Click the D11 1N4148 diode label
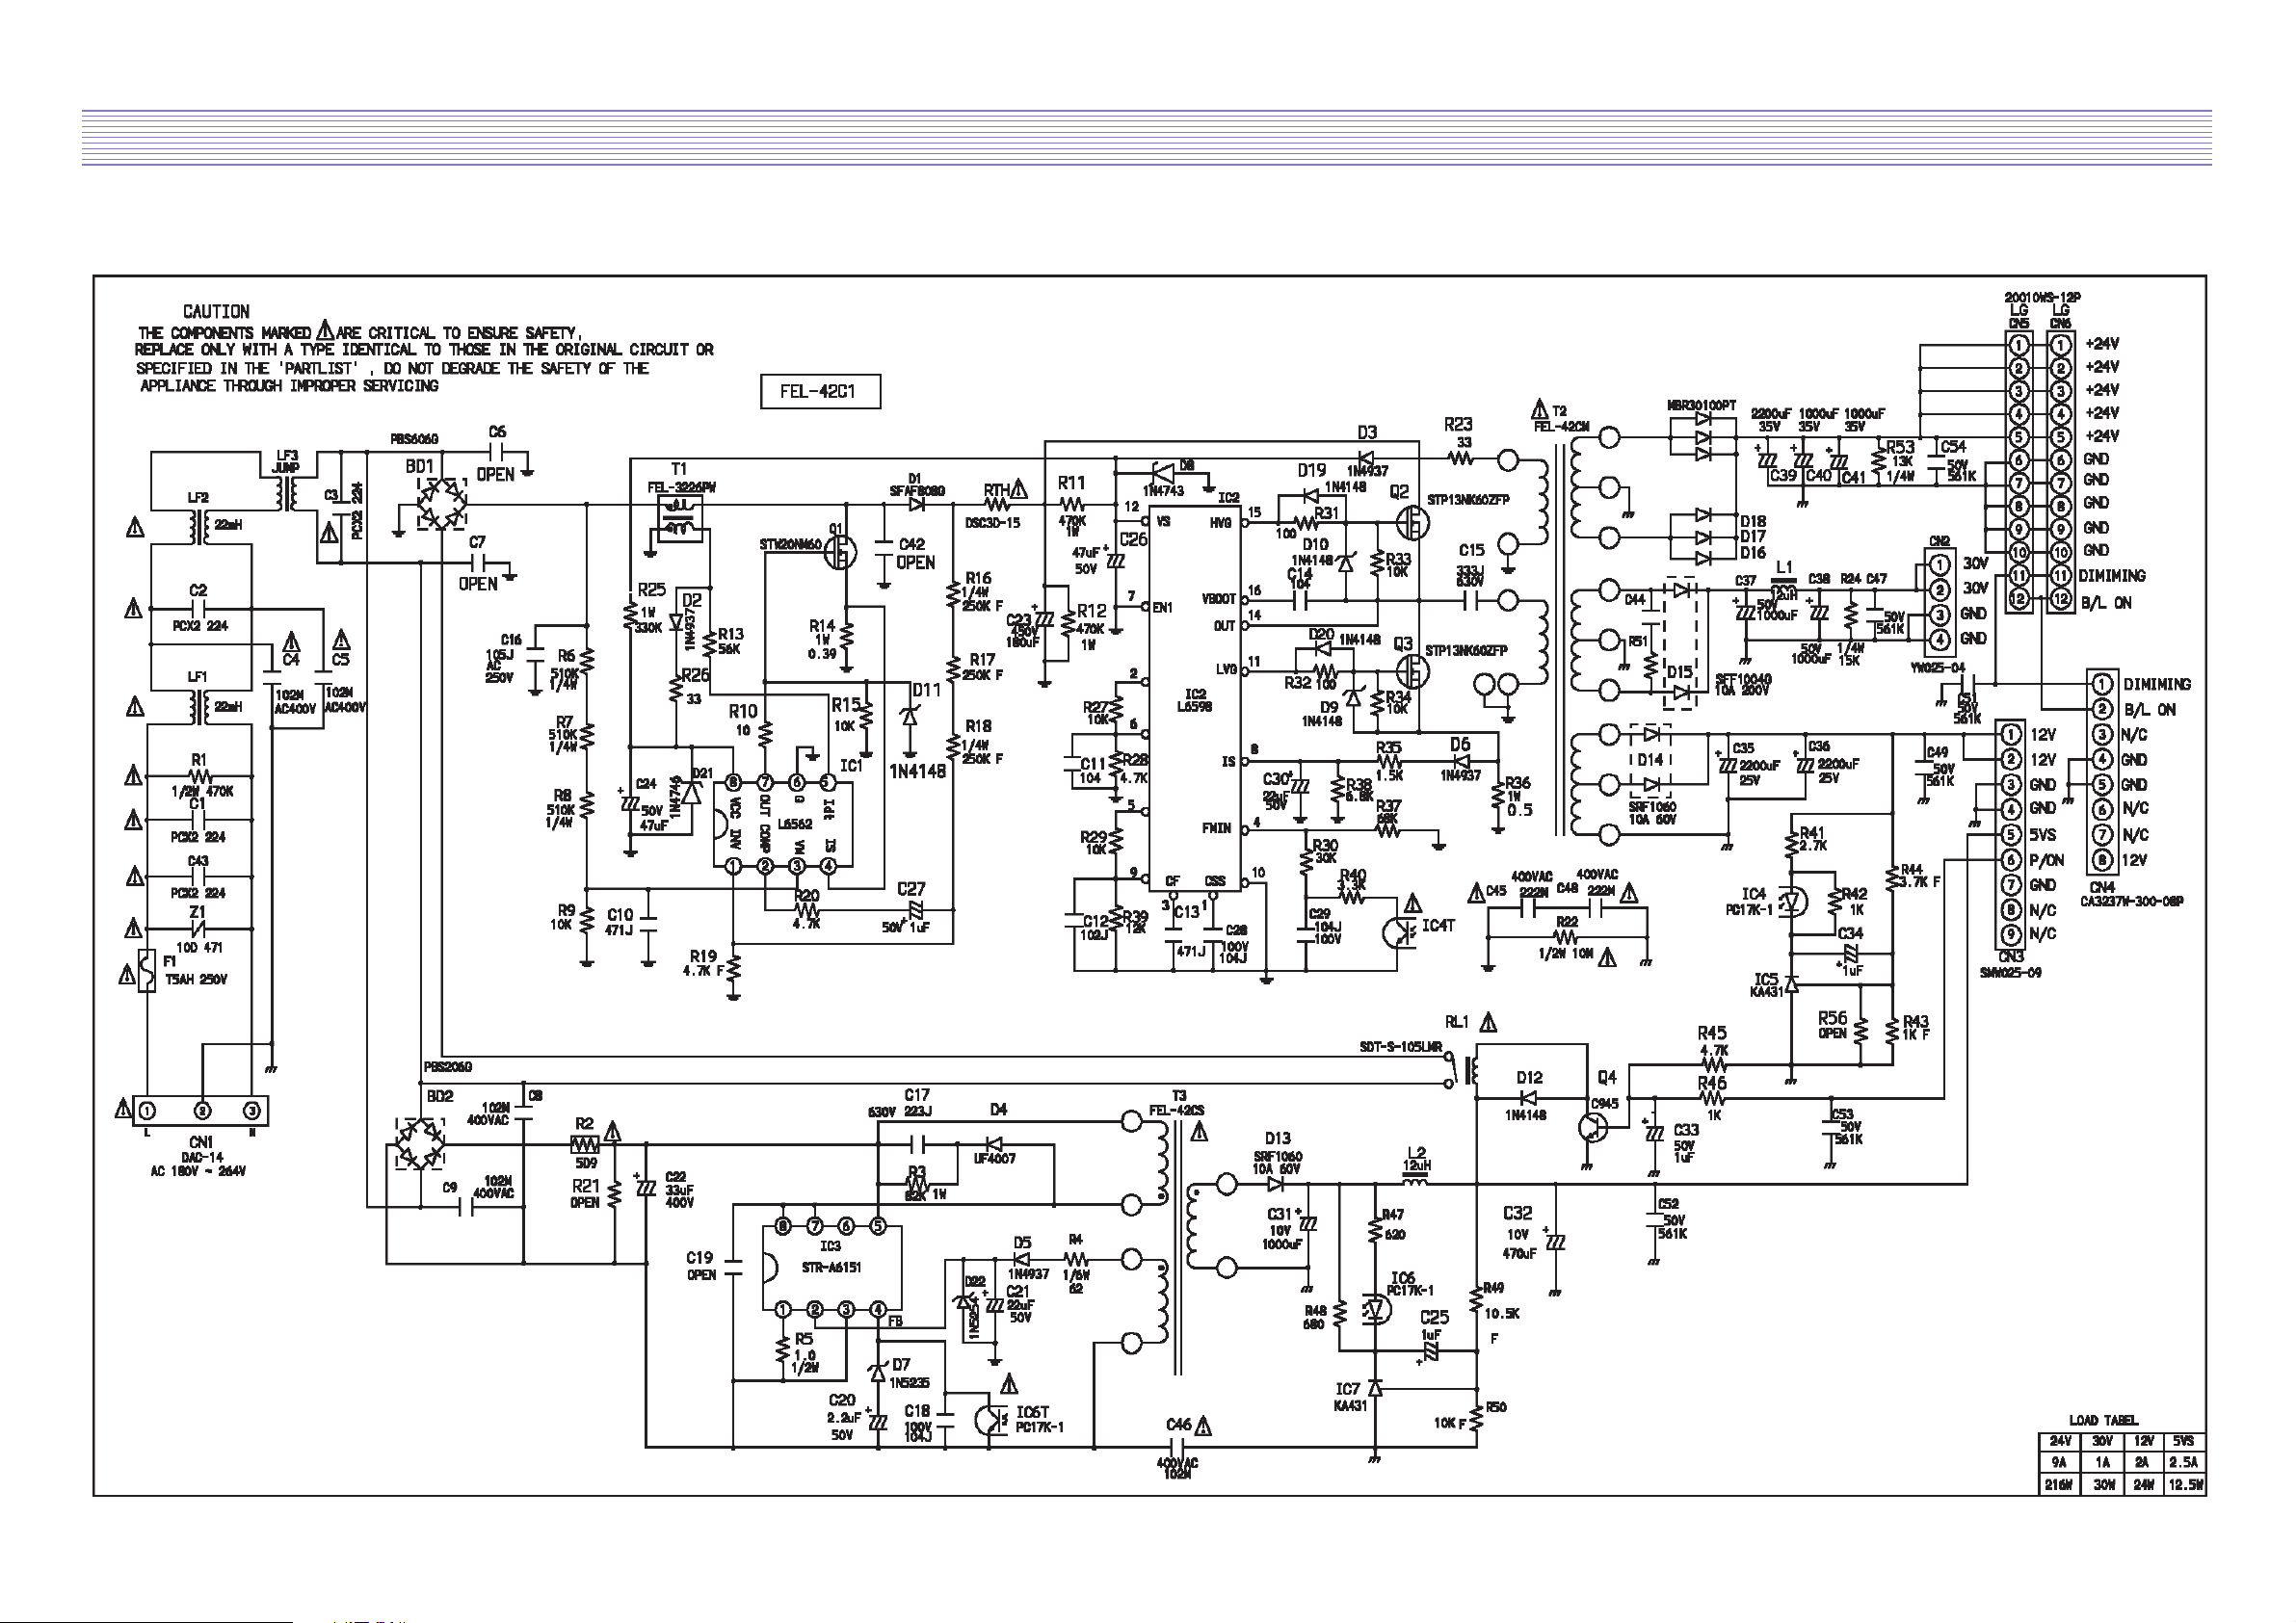Screen dimensions: 2296x1623 tap(917, 730)
